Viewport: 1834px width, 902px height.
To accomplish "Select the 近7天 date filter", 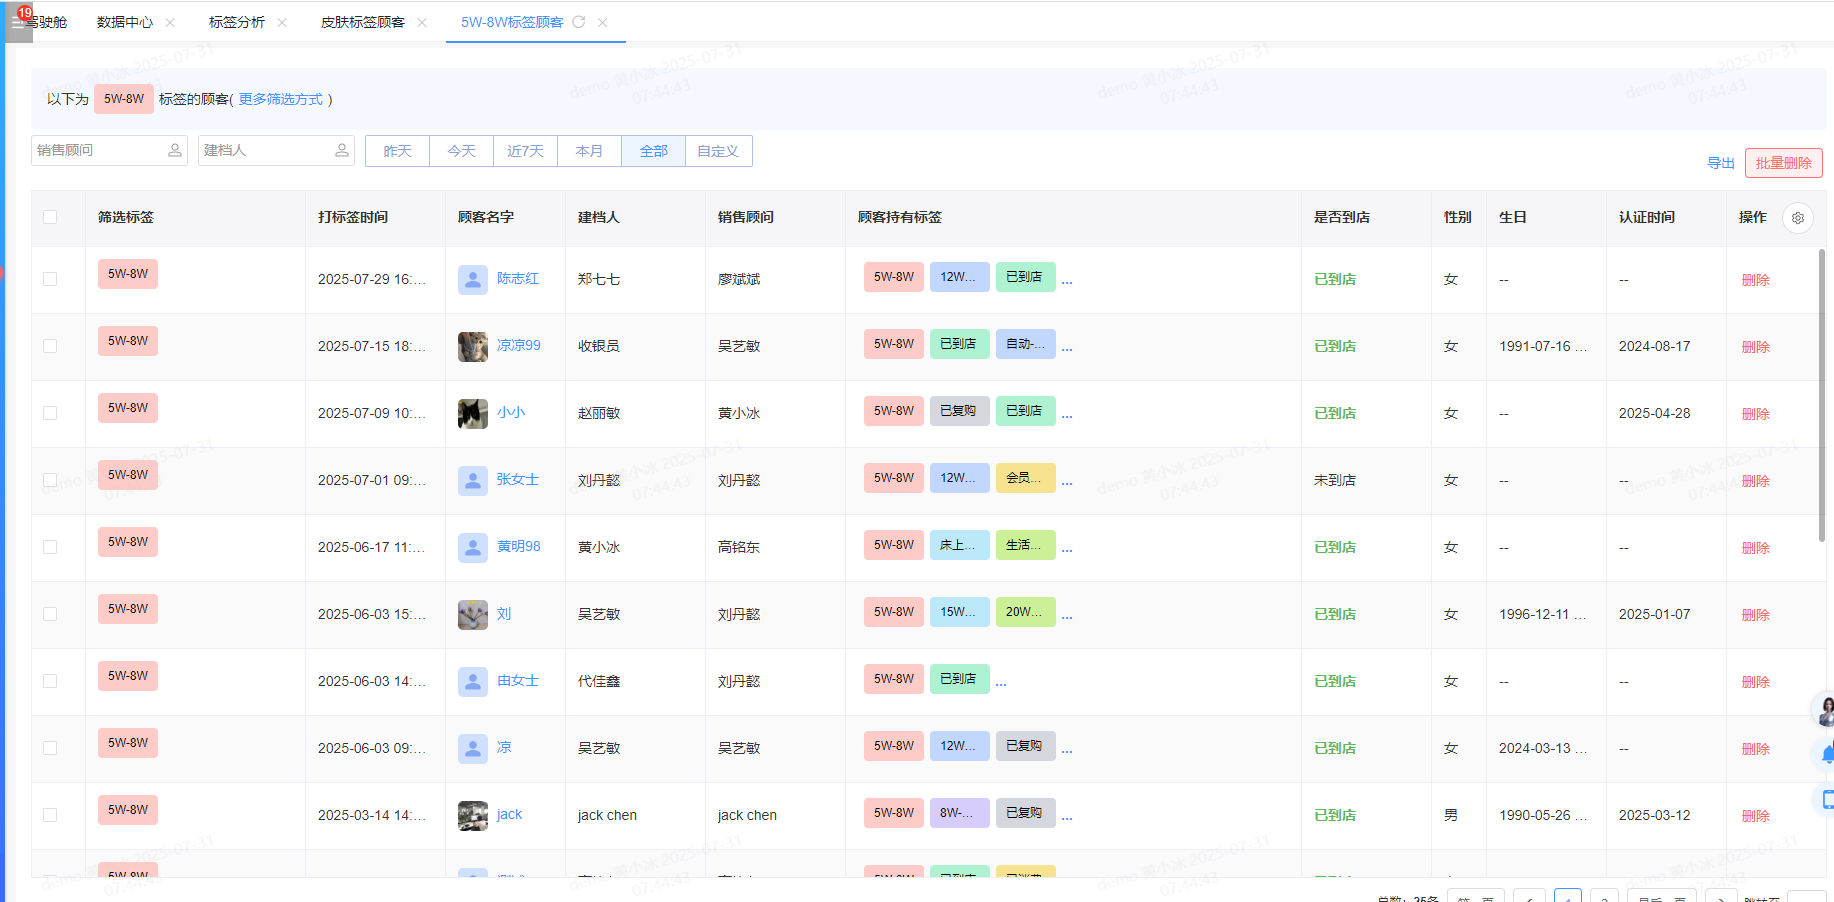I will (x=525, y=150).
